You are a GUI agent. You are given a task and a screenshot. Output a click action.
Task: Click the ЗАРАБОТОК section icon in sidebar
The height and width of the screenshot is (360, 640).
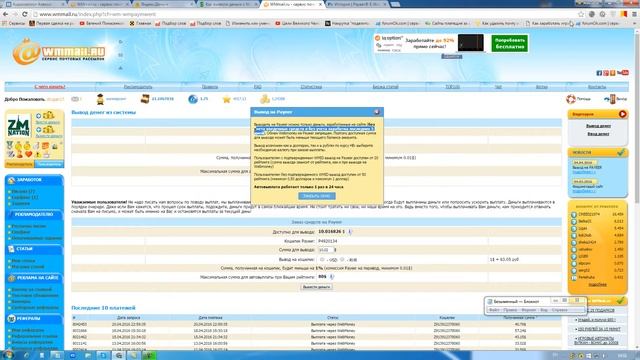click(x=11, y=180)
